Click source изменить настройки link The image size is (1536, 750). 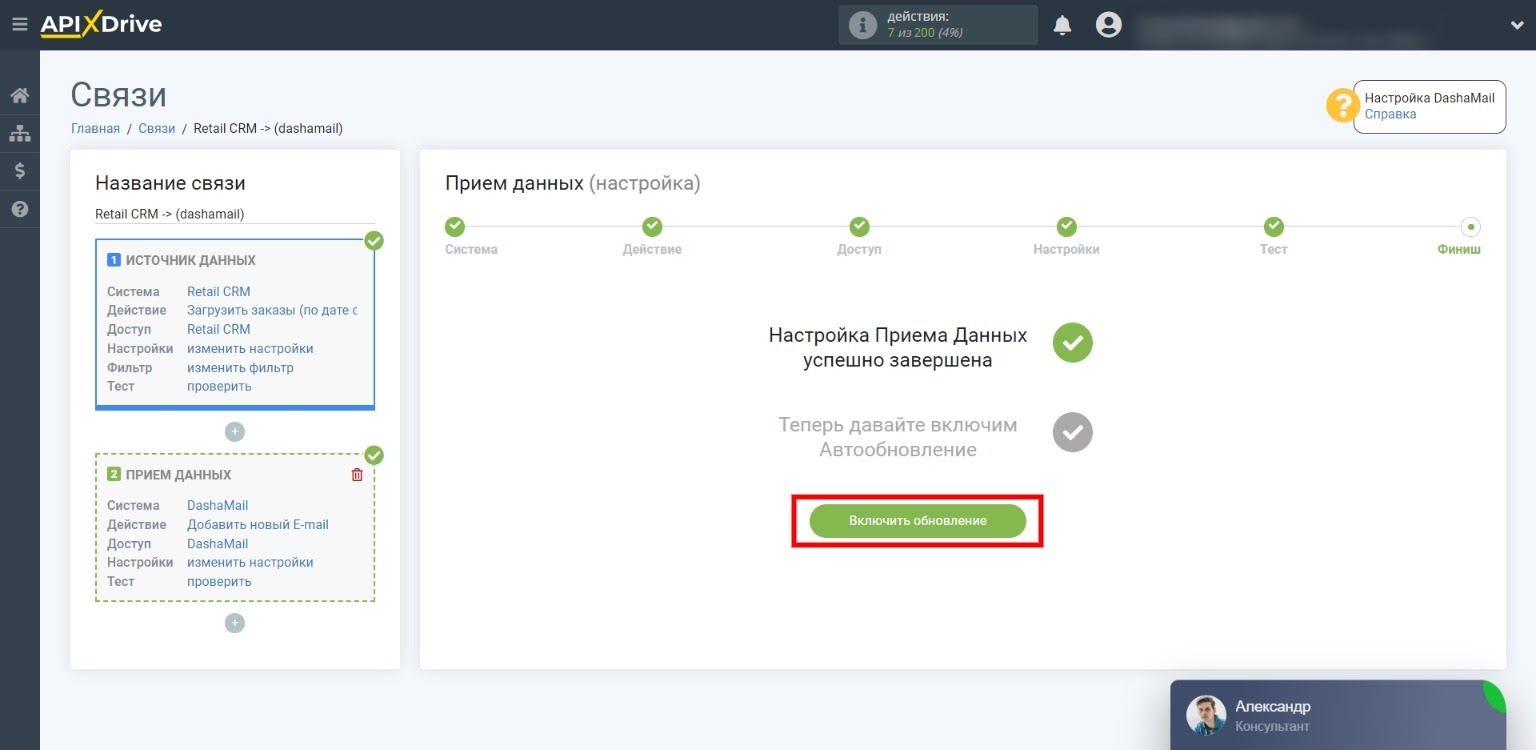pos(250,348)
